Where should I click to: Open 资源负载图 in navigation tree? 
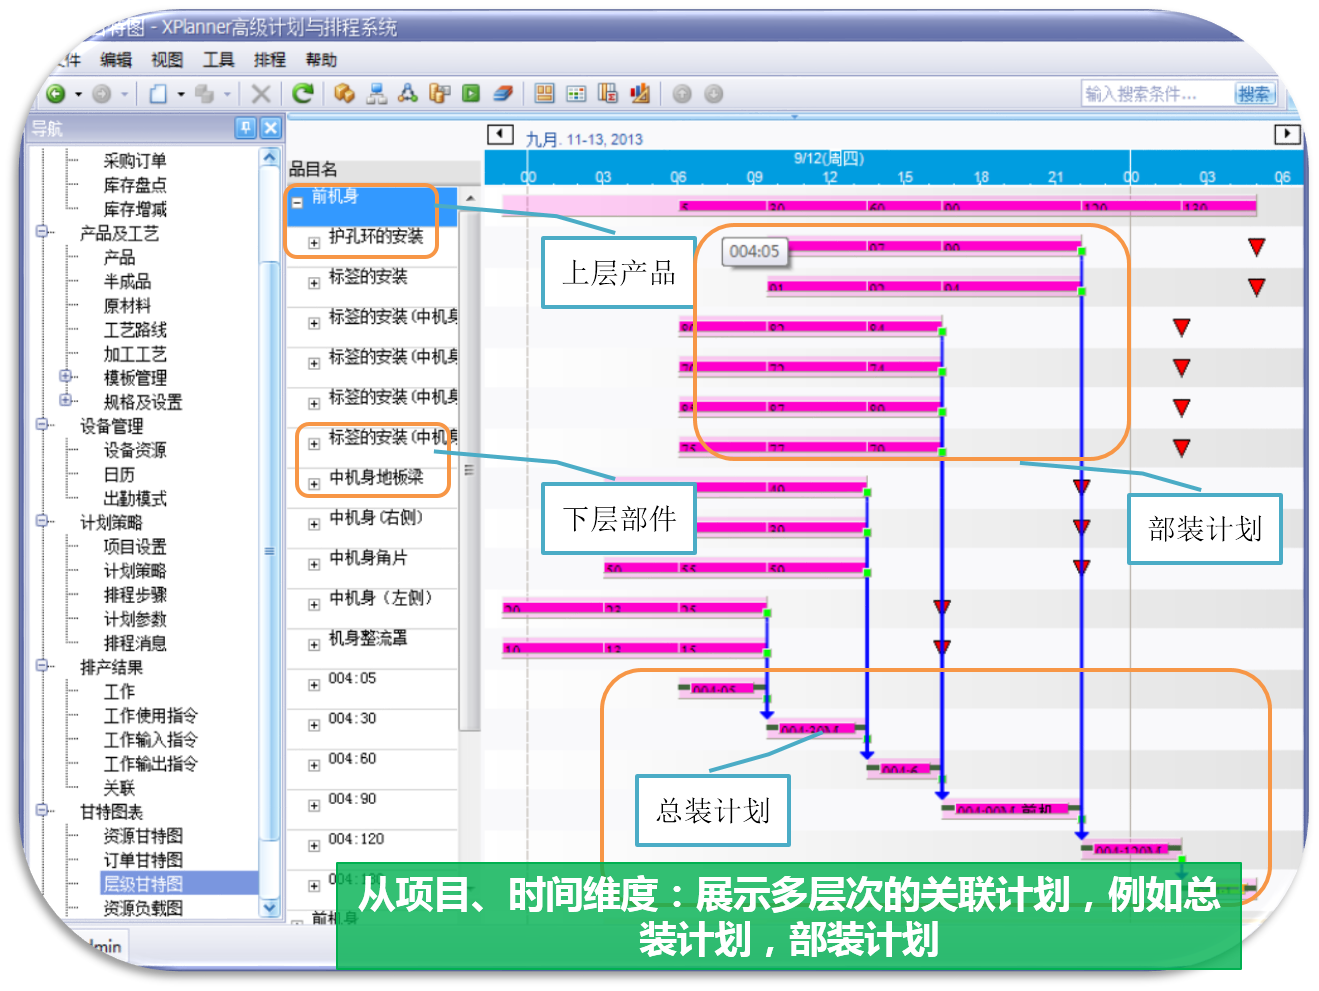pyautogui.click(x=143, y=908)
